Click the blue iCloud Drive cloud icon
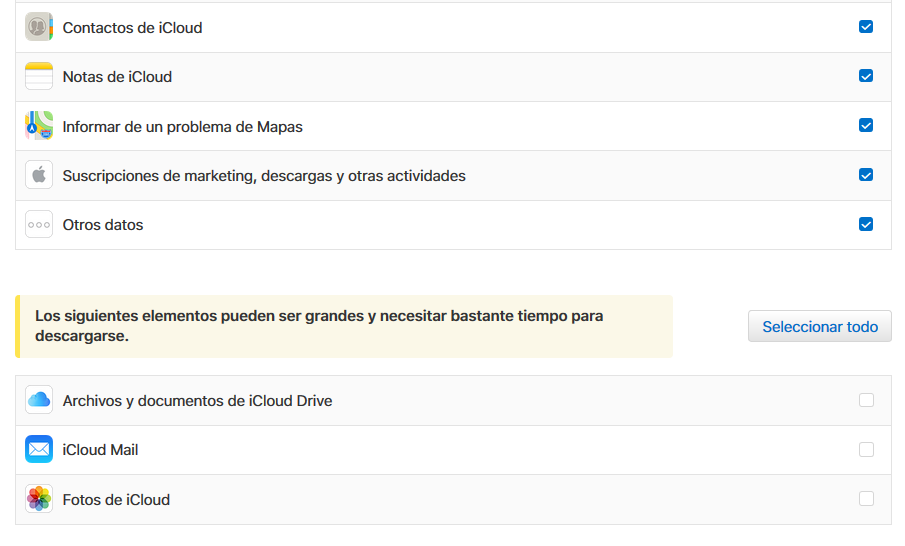 click(x=39, y=400)
